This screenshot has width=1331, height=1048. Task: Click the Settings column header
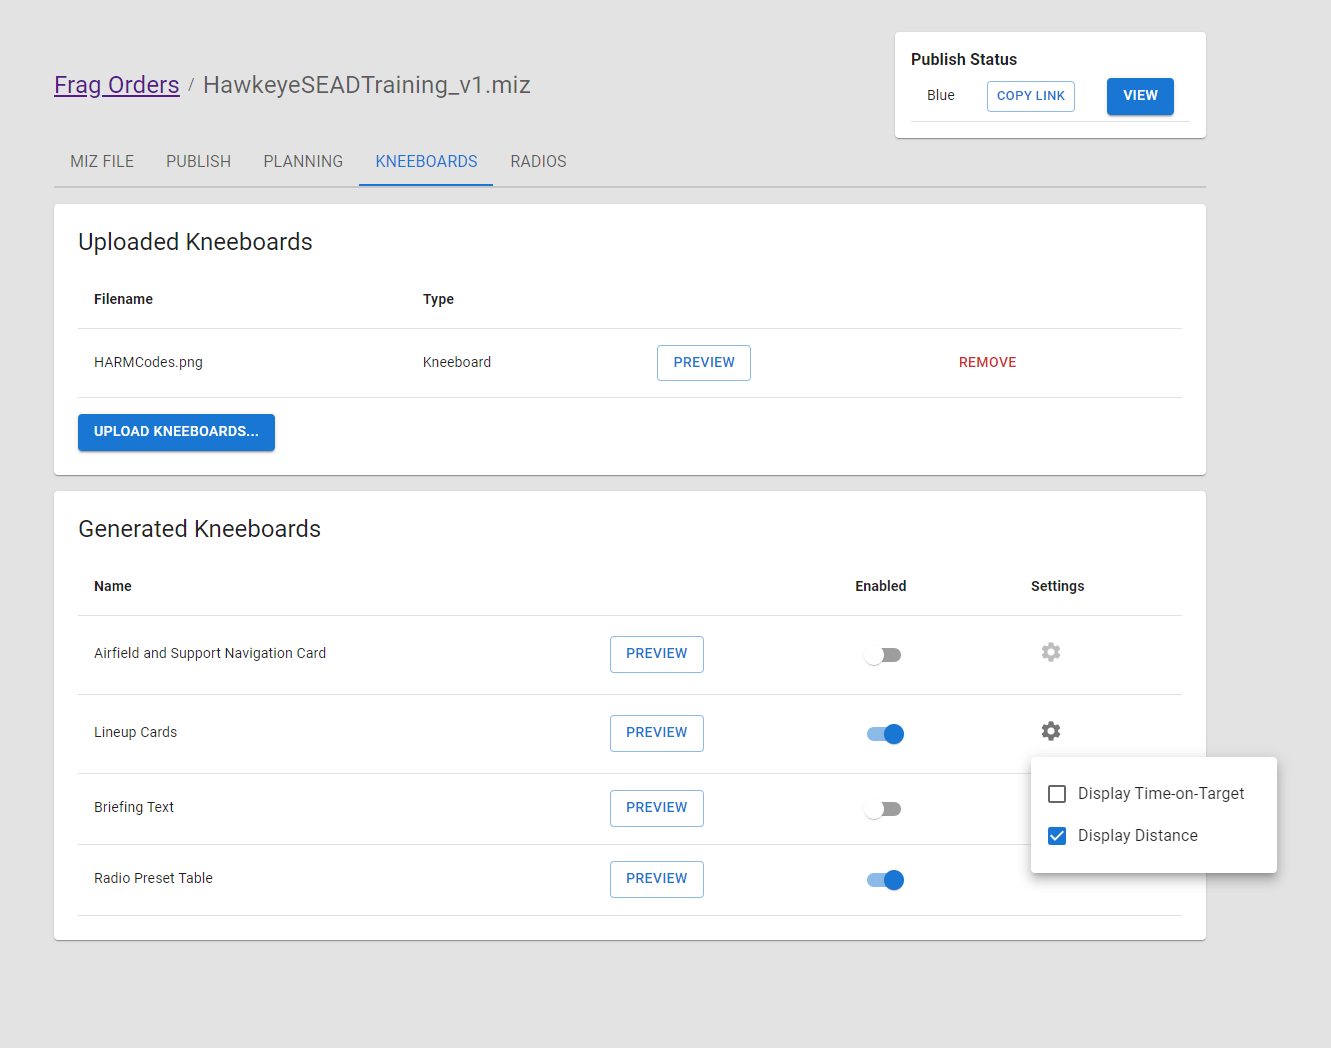1057,586
